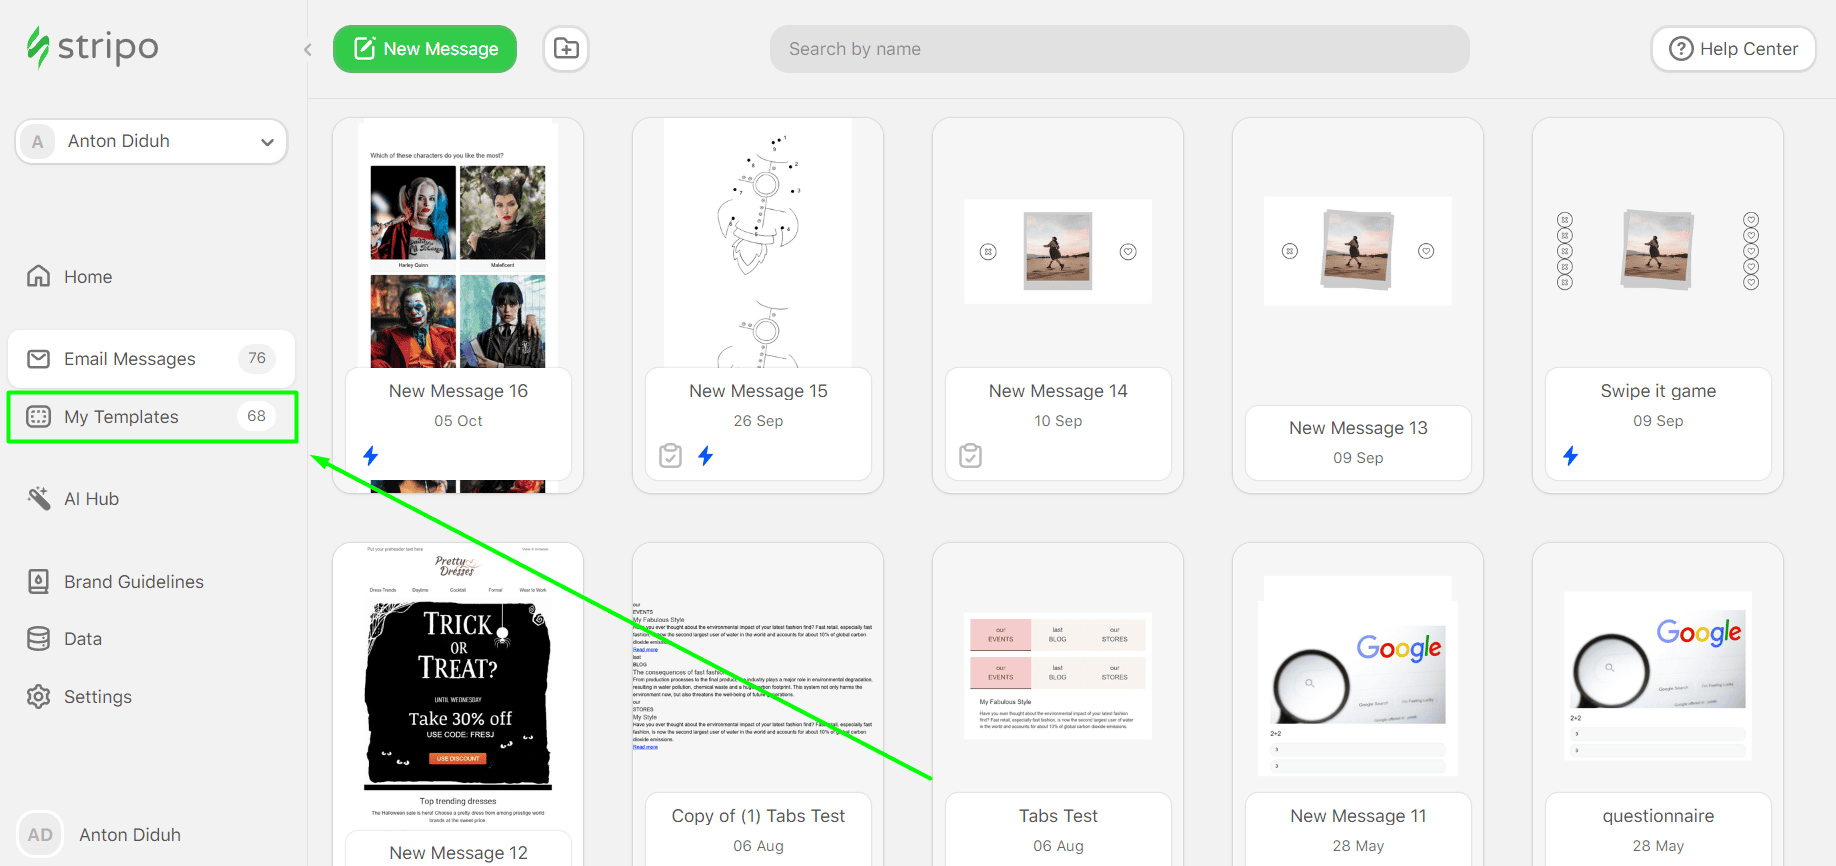
Task: Click the Data database icon
Action: tap(39, 639)
